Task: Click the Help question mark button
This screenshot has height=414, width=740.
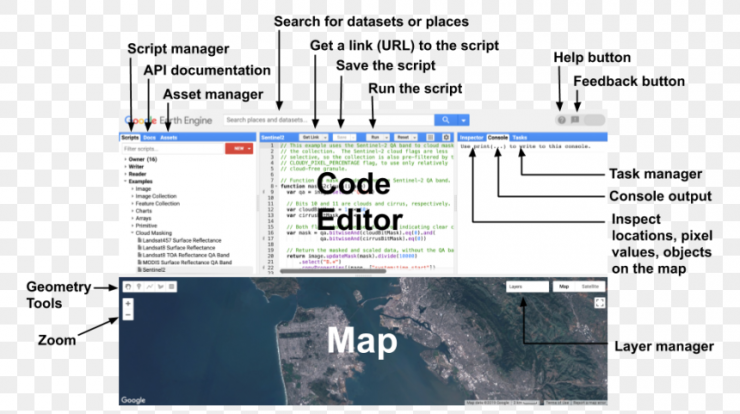Action: click(561, 120)
